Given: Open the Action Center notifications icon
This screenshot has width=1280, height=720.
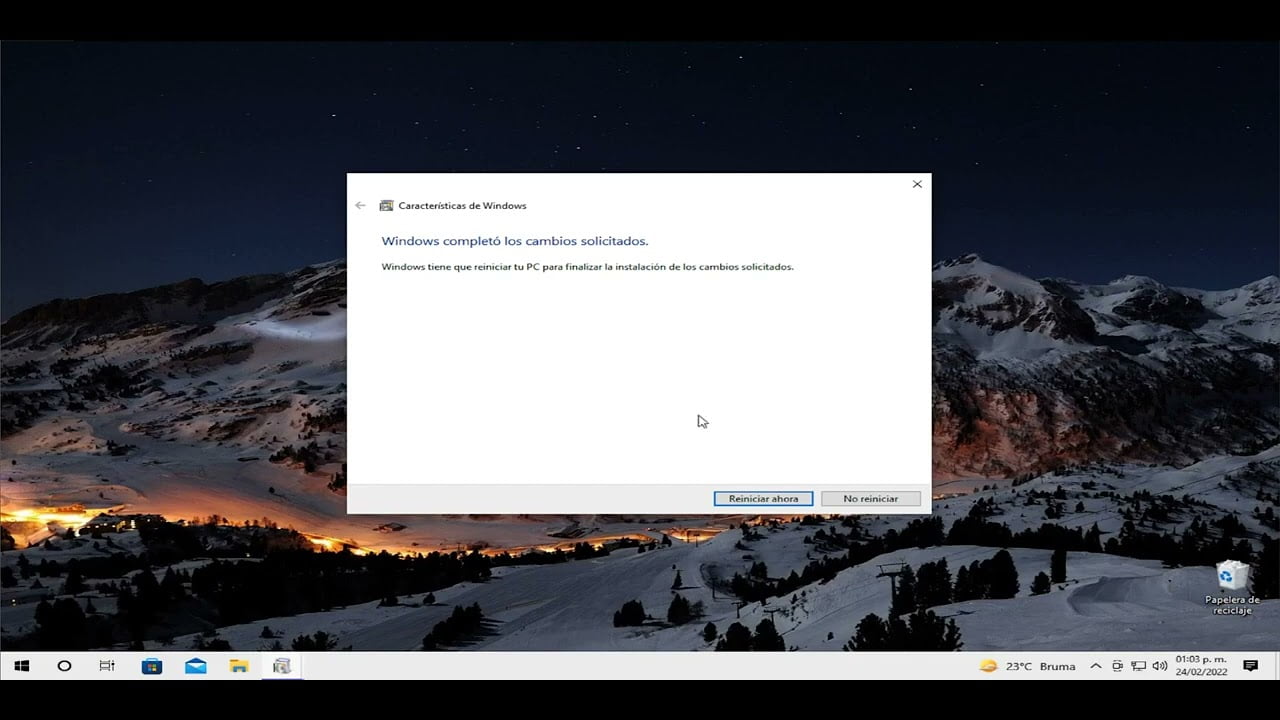Looking at the screenshot, I should coord(1250,666).
